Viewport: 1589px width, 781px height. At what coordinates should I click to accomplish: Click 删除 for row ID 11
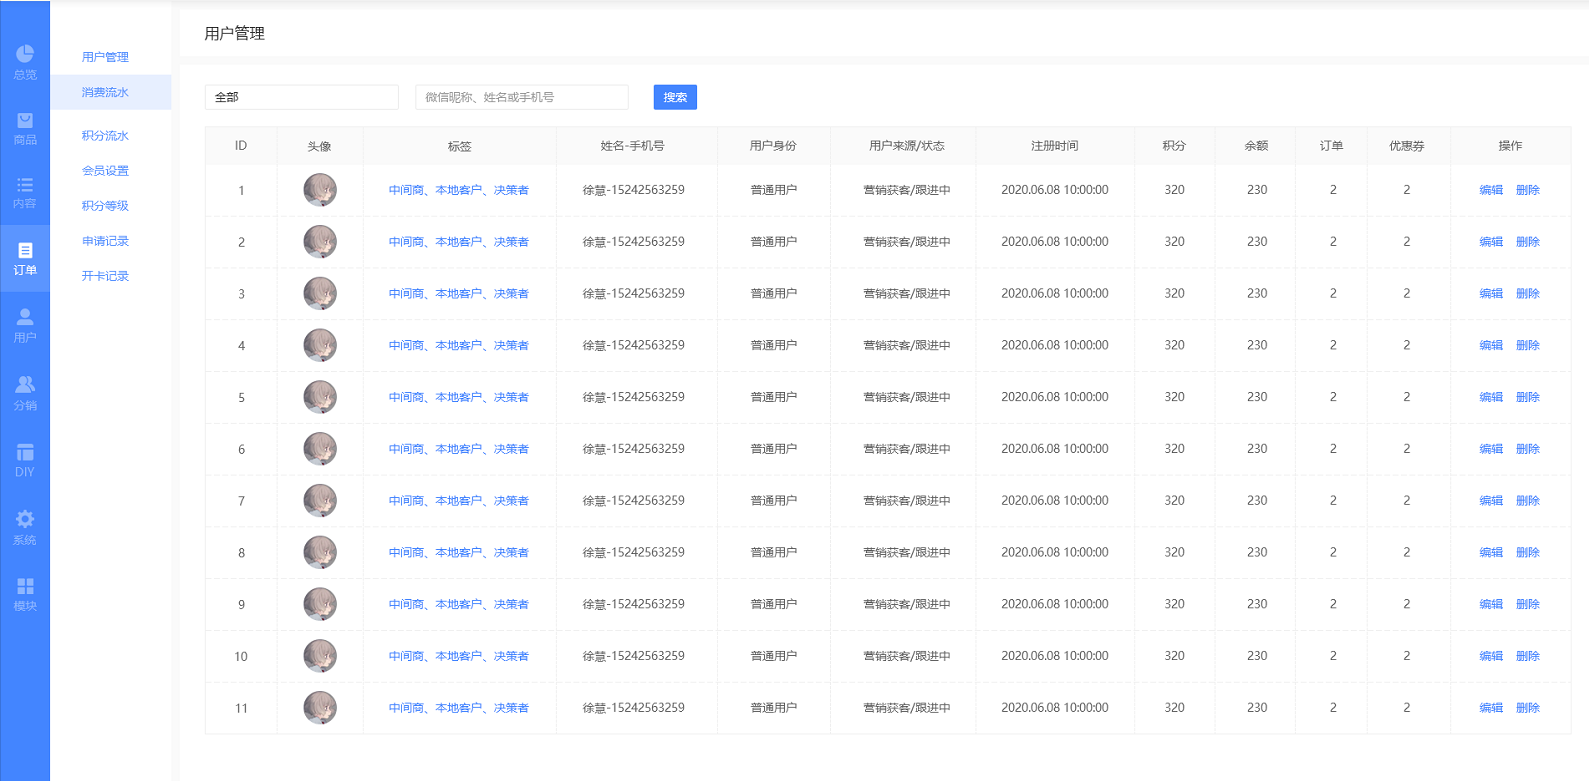pos(1528,708)
